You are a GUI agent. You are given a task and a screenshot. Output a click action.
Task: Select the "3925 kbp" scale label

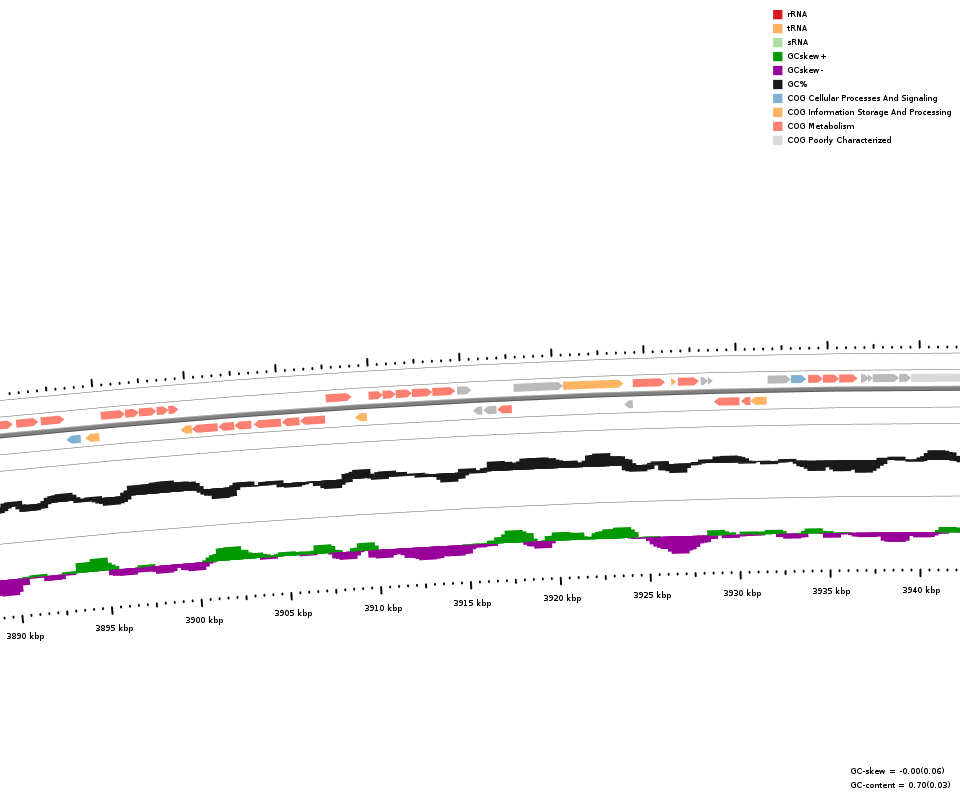[x=652, y=596]
